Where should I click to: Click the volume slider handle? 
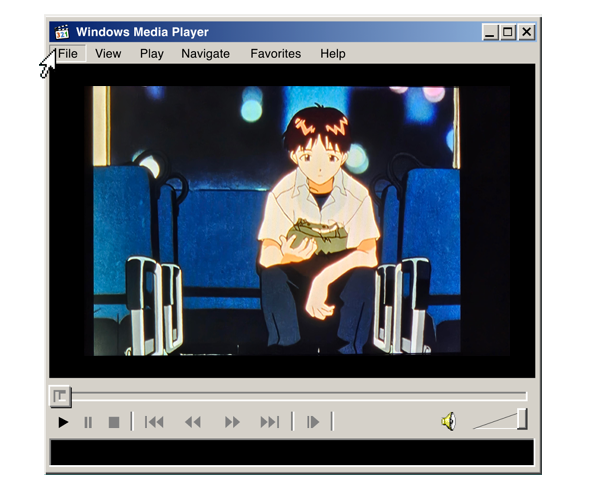(522, 418)
